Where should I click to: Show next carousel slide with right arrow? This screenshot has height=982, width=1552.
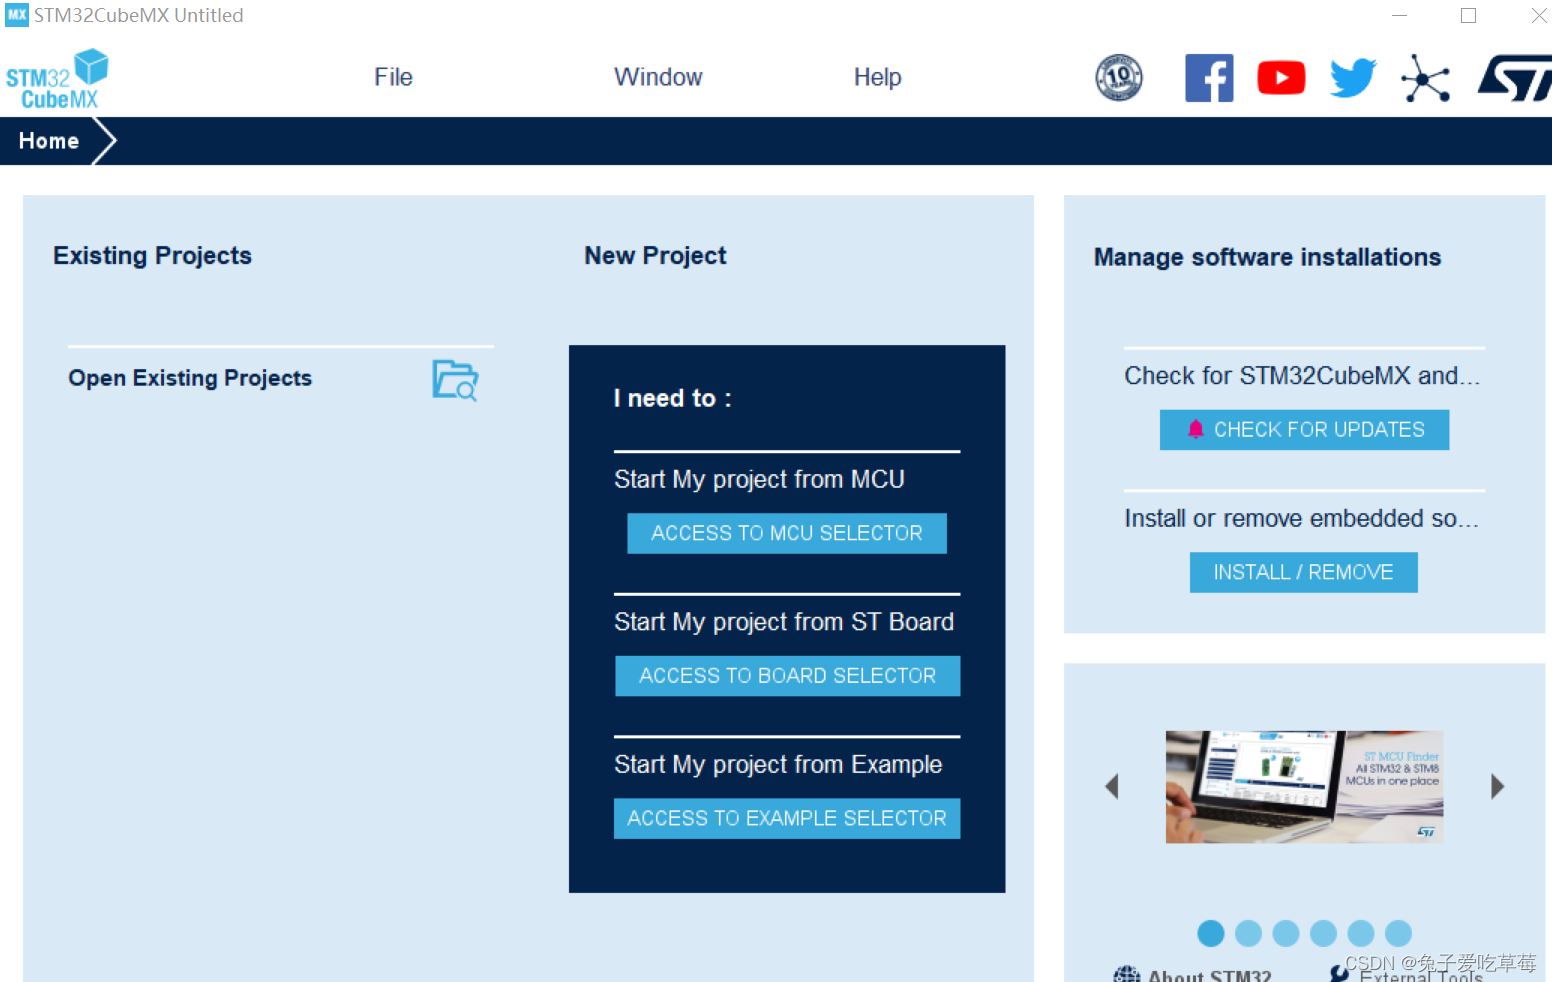1497,786
